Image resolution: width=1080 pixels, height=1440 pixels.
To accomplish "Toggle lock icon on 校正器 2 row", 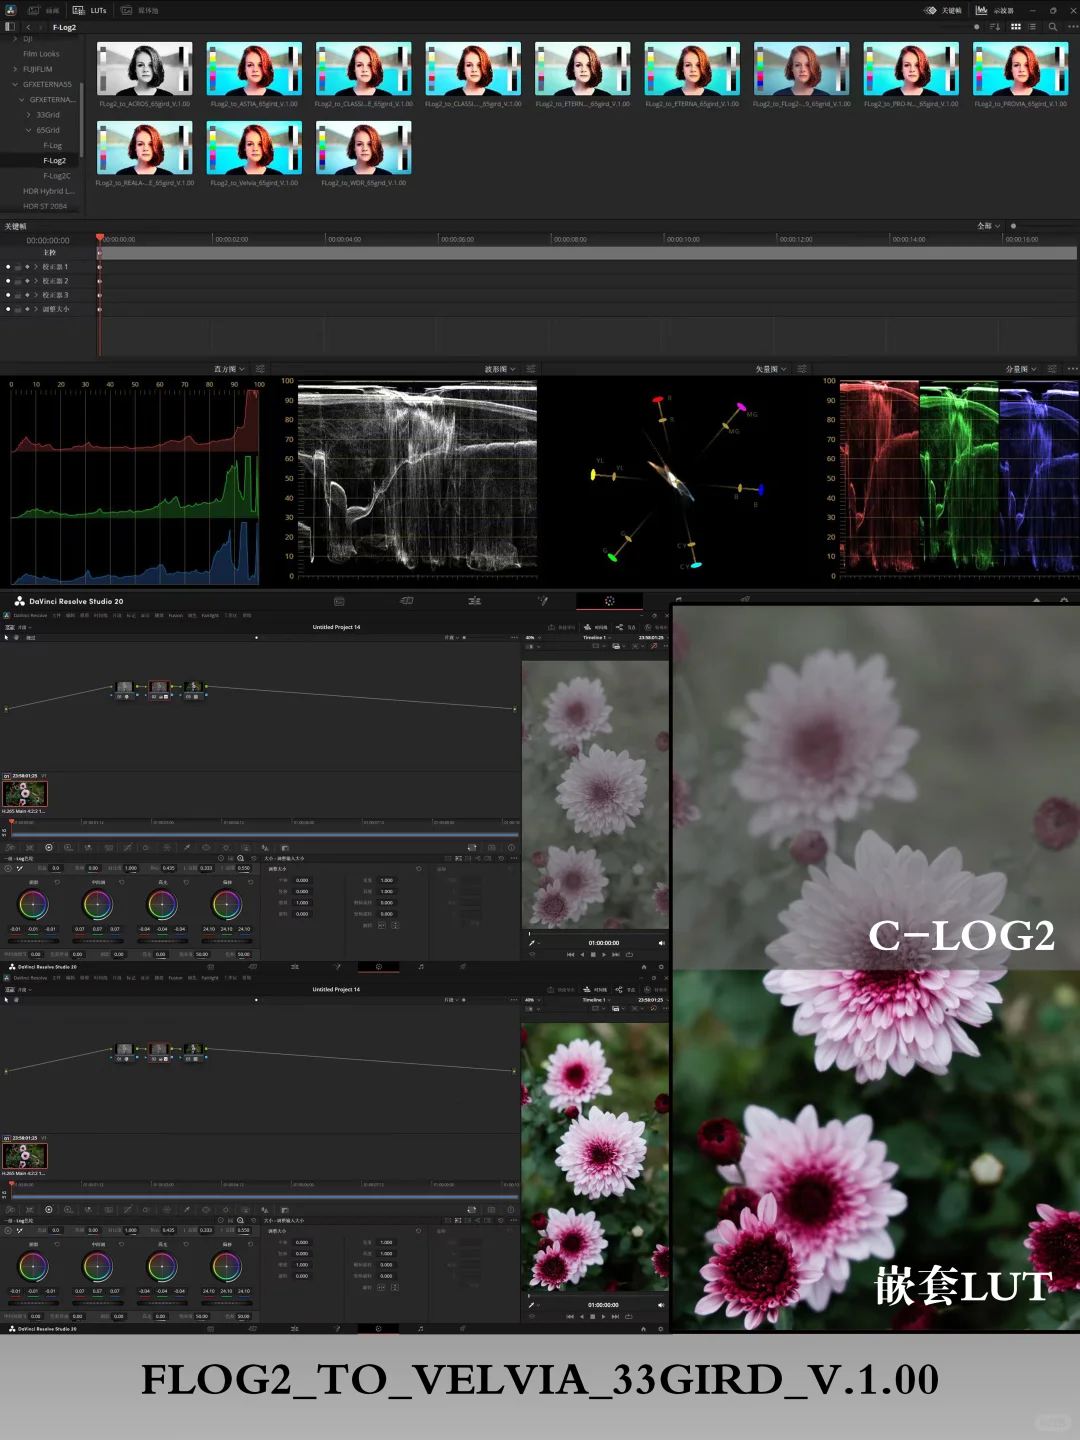I will (x=18, y=281).
